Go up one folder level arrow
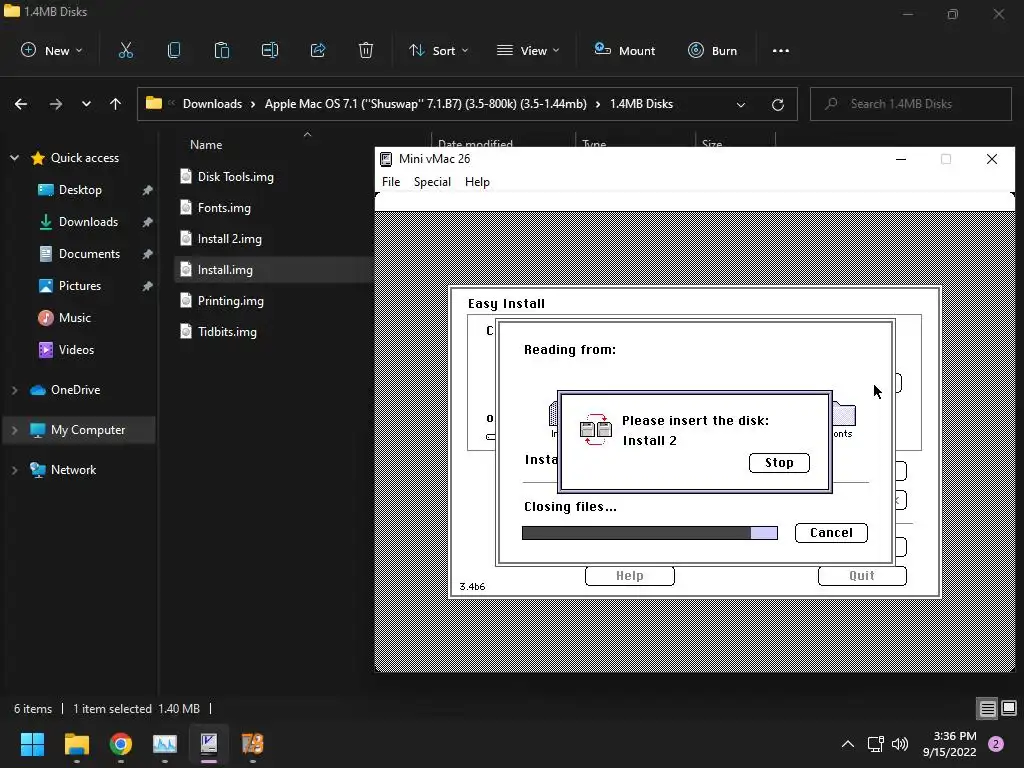This screenshot has width=1024, height=768. point(116,104)
